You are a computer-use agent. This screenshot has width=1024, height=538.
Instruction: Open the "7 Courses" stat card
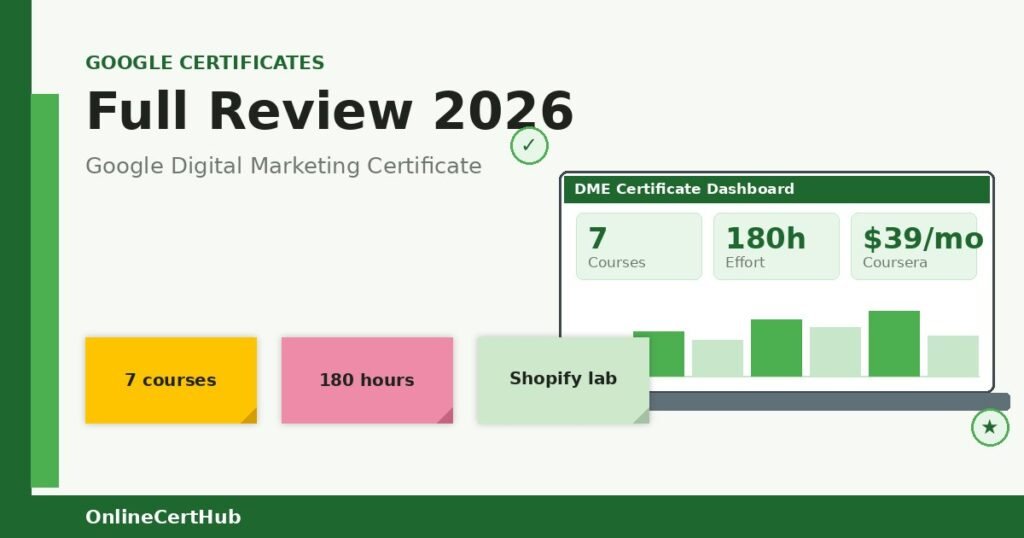tap(639, 246)
